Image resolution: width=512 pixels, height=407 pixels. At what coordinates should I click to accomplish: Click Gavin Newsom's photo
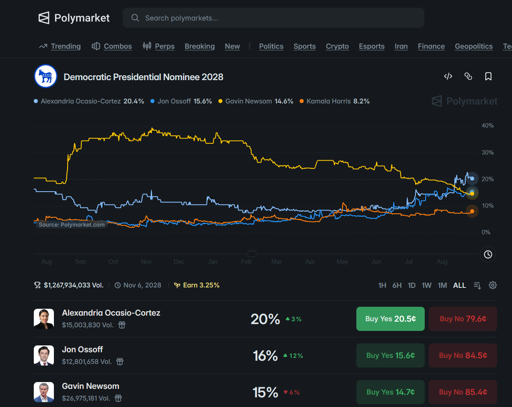(x=44, y=392)
